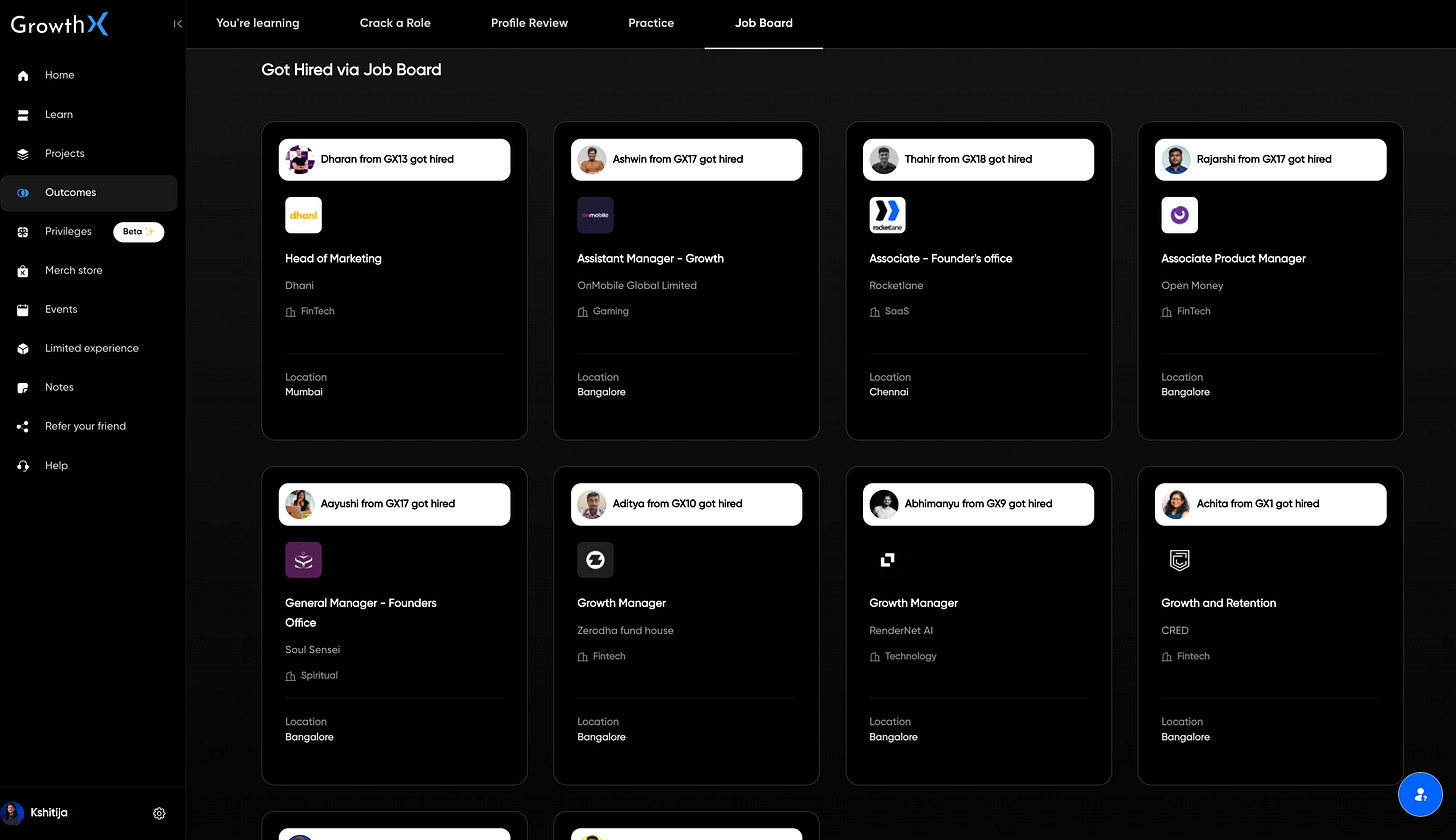Click Dharan's avatar photo
This screenshot has height=840, width=1456.
[300, 159]
